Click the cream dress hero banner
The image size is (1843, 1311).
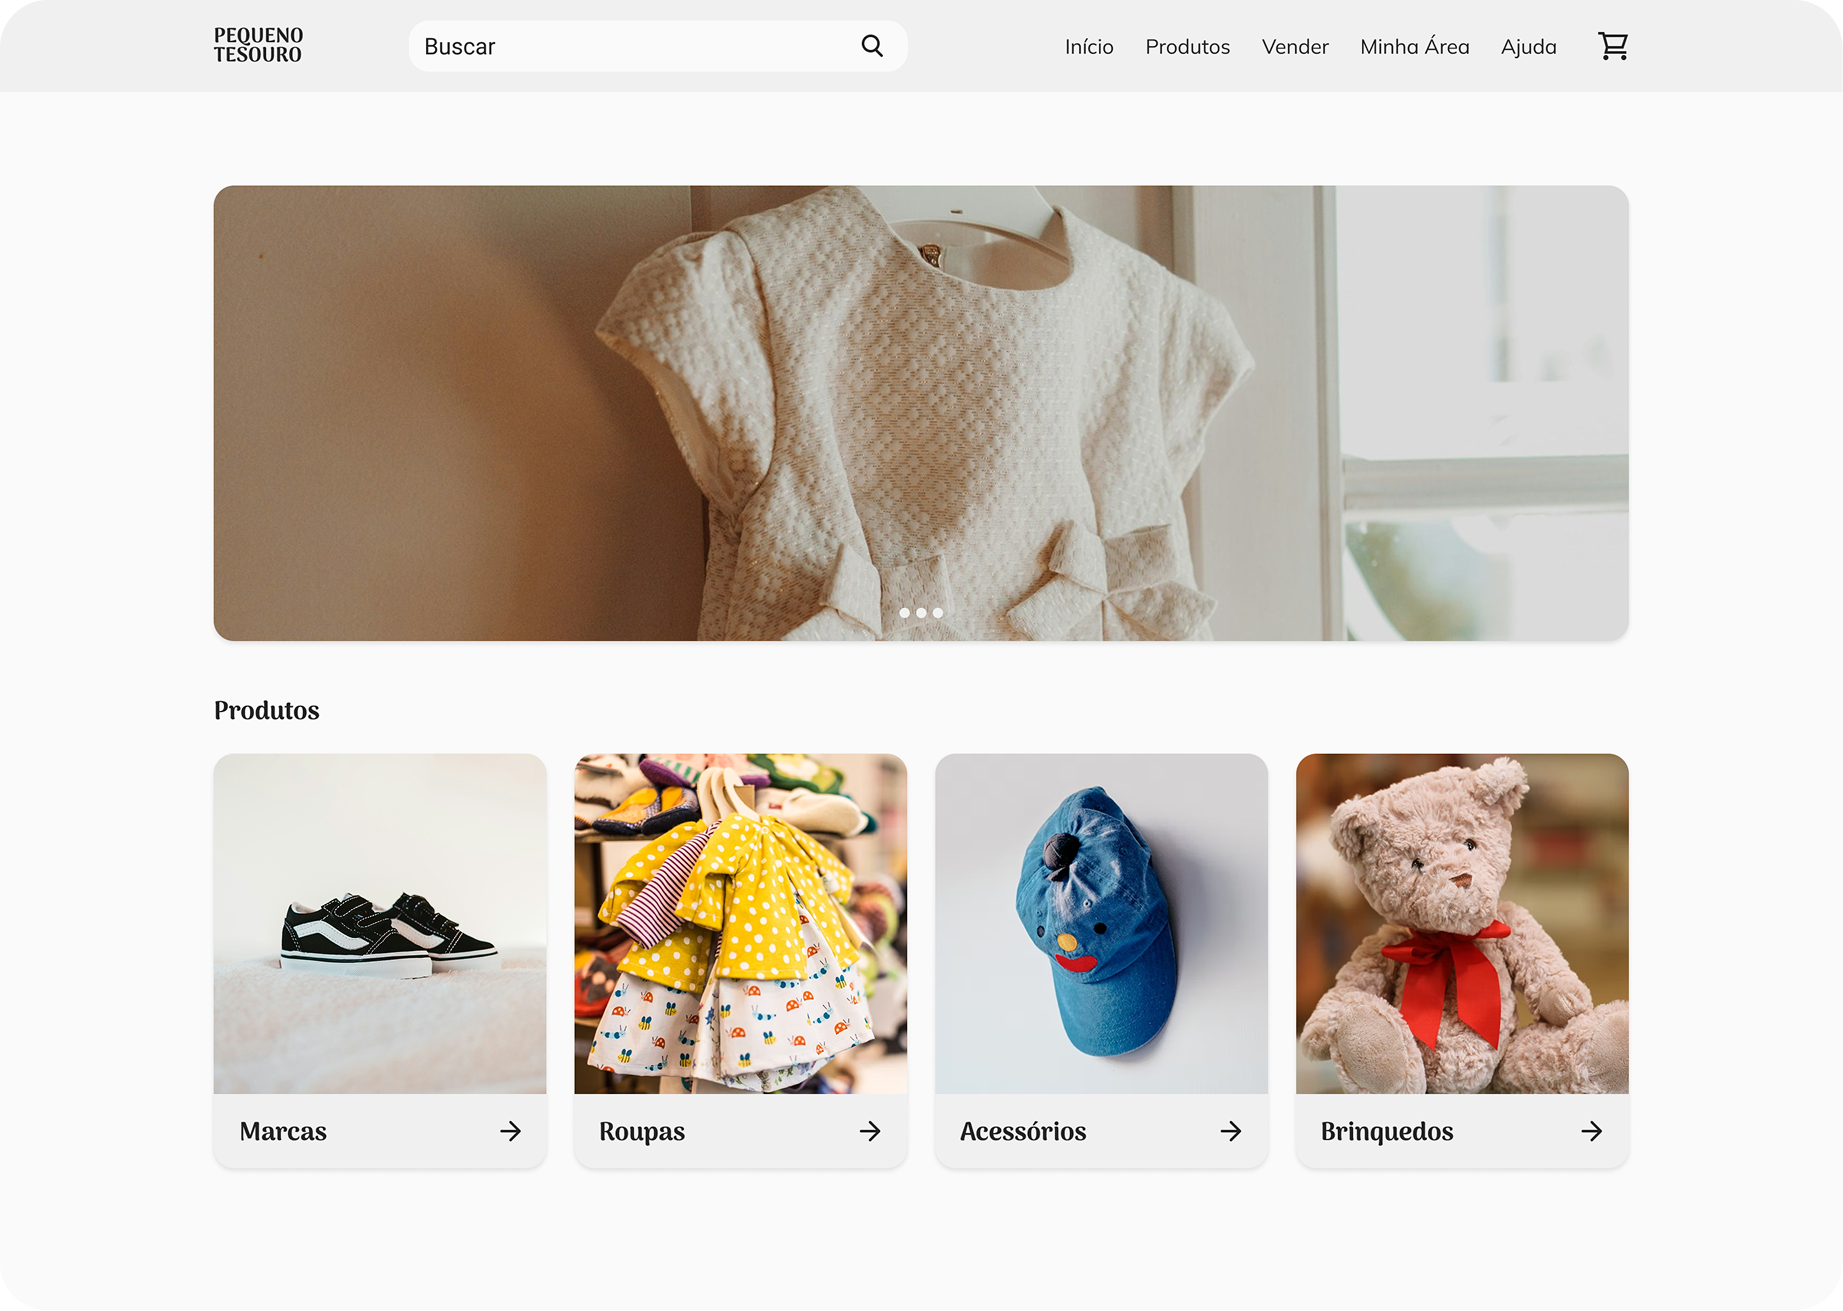click(920, 400)
